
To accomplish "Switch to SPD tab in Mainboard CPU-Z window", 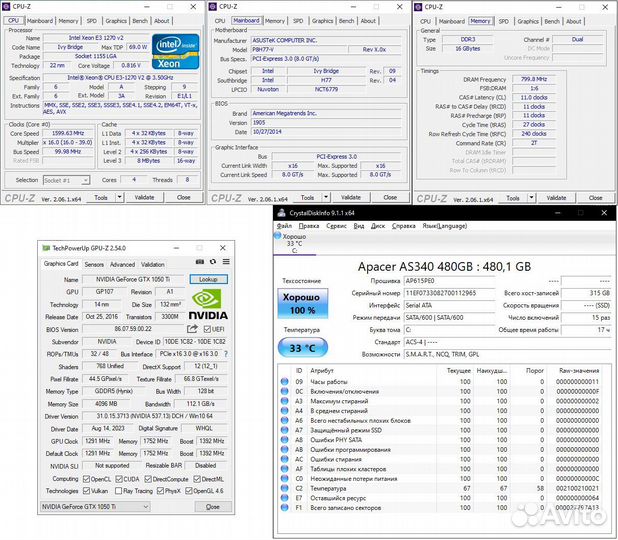I will (298, 21).
